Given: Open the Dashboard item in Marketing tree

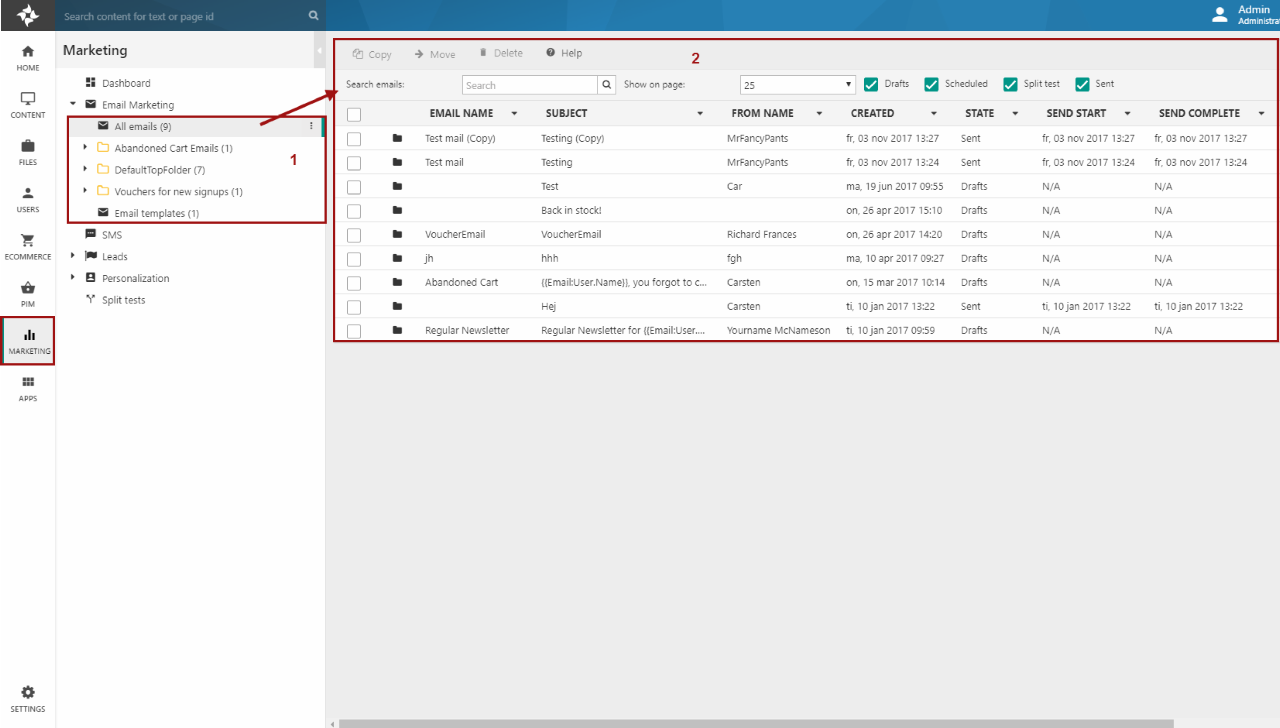Looking at the screenshot, I should pos(125,83).
